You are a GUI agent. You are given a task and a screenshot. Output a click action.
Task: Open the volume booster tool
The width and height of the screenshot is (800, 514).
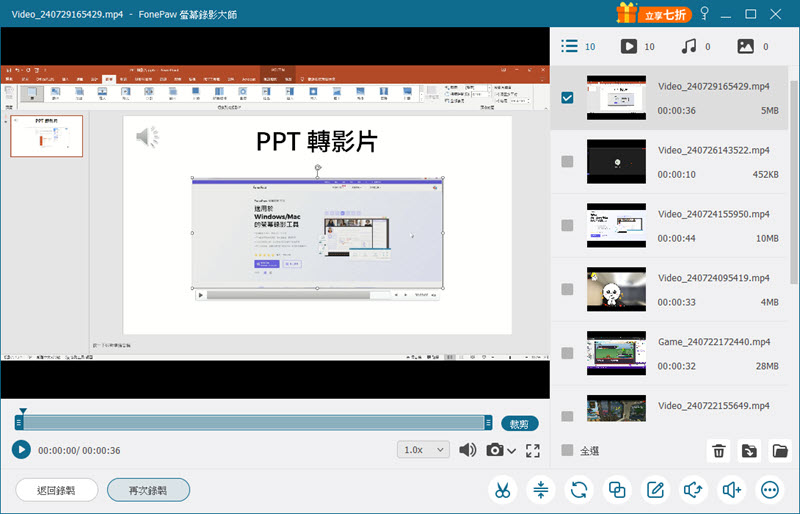pyautogui.click(x=732, y=490)
